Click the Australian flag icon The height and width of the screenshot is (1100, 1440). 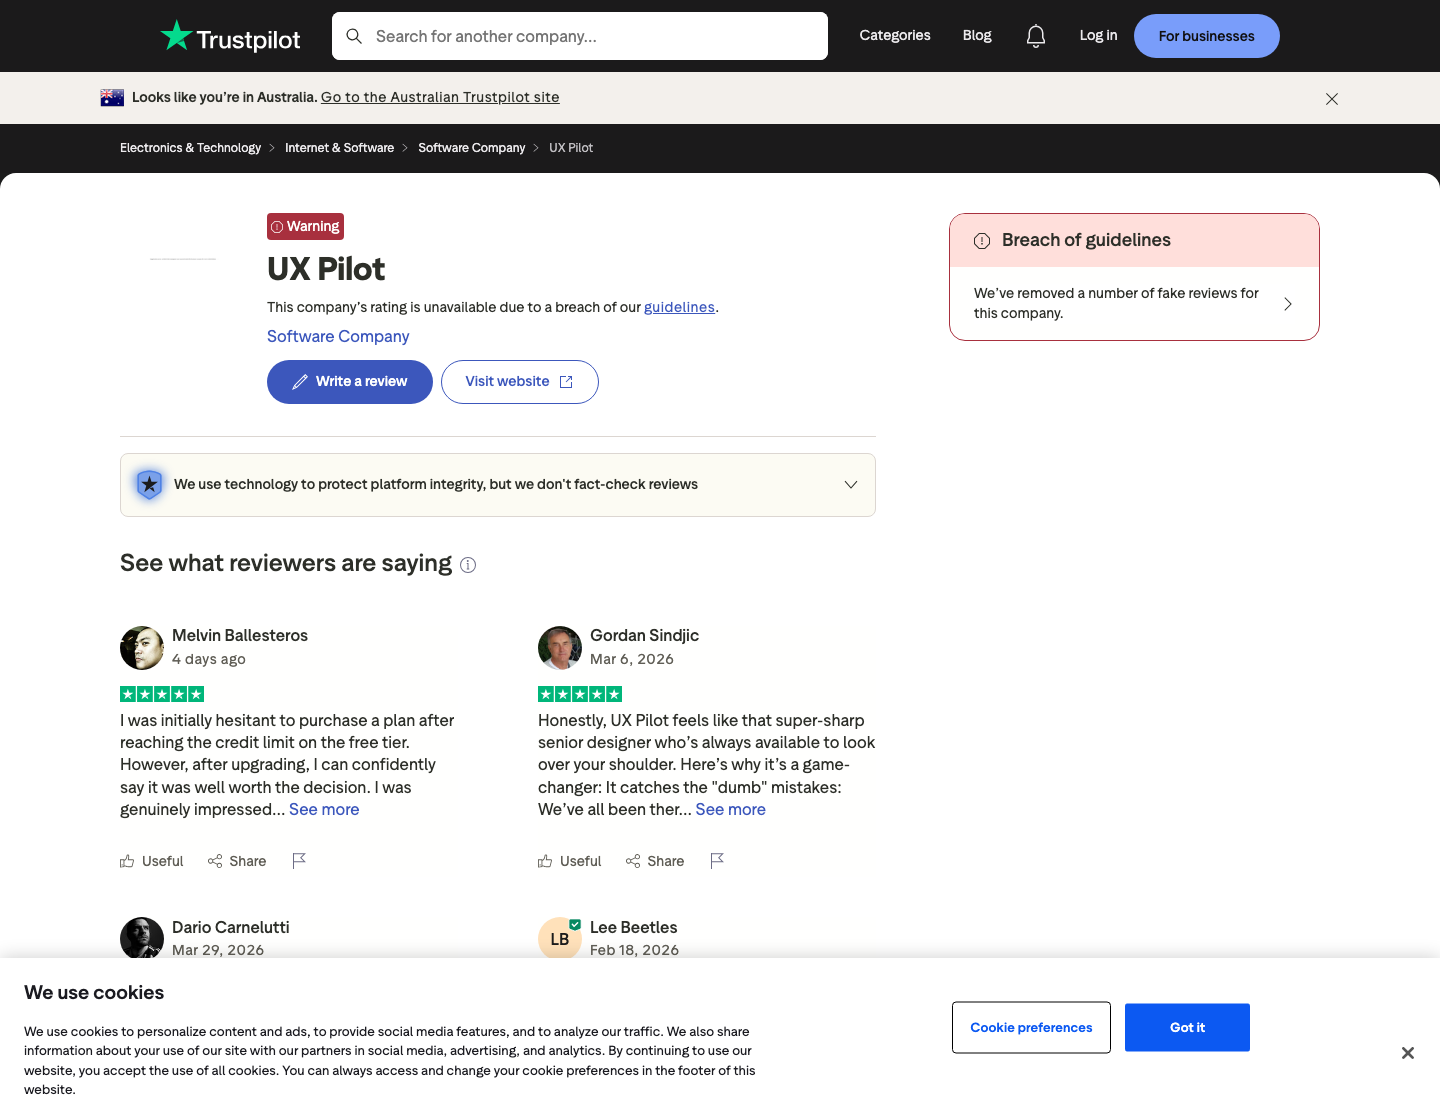[112, 97]
